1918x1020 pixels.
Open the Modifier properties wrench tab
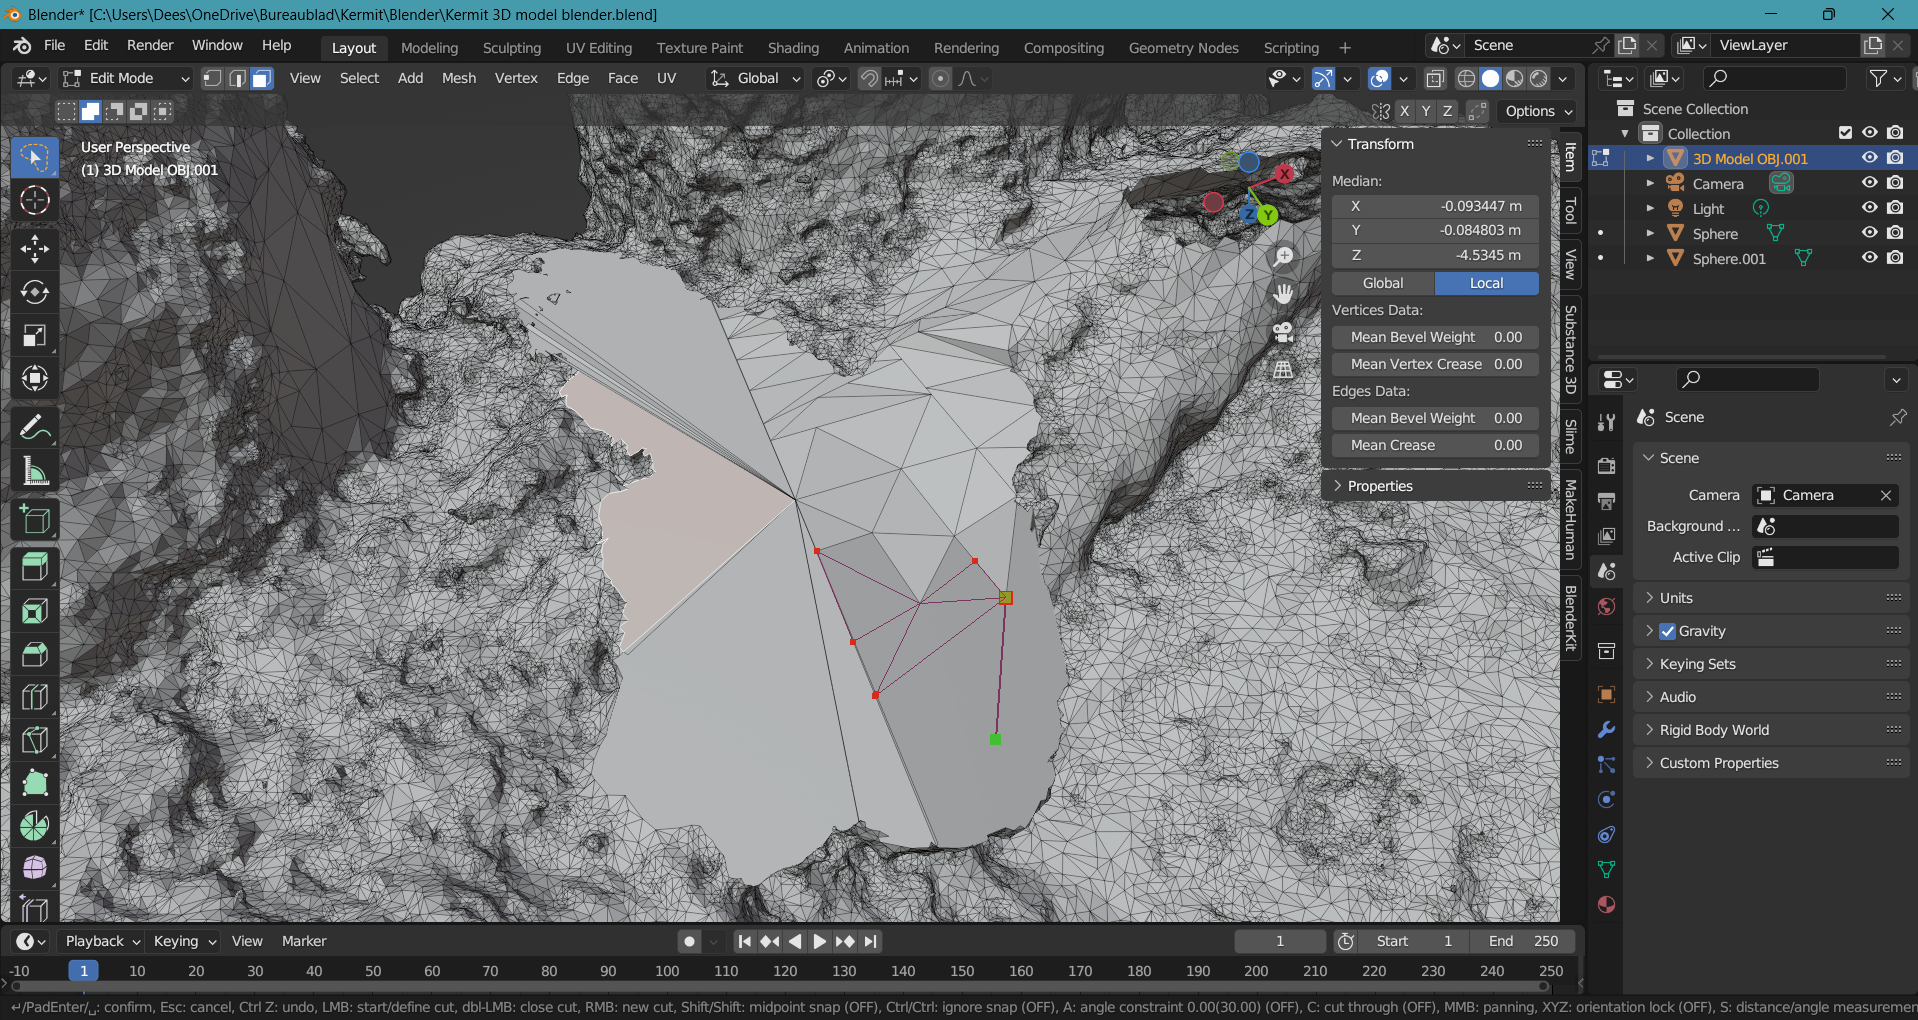pyautogui.click(x=1606, y=730)
